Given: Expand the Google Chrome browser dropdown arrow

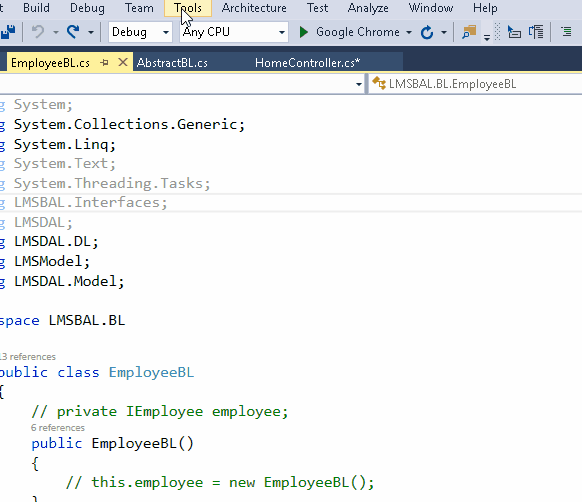Looking at the screenshot, I should [409, 33].
